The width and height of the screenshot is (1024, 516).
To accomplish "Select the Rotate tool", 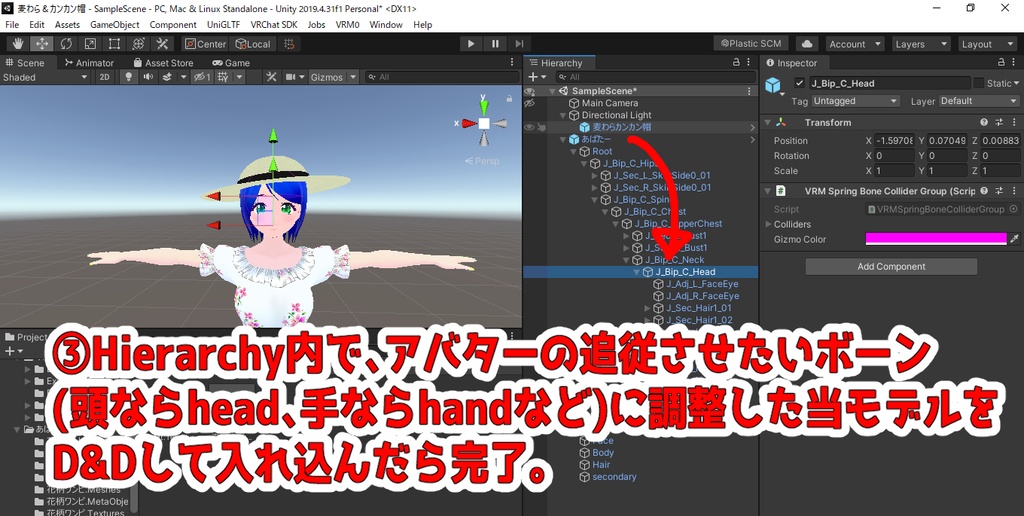I will pos(66,44).
